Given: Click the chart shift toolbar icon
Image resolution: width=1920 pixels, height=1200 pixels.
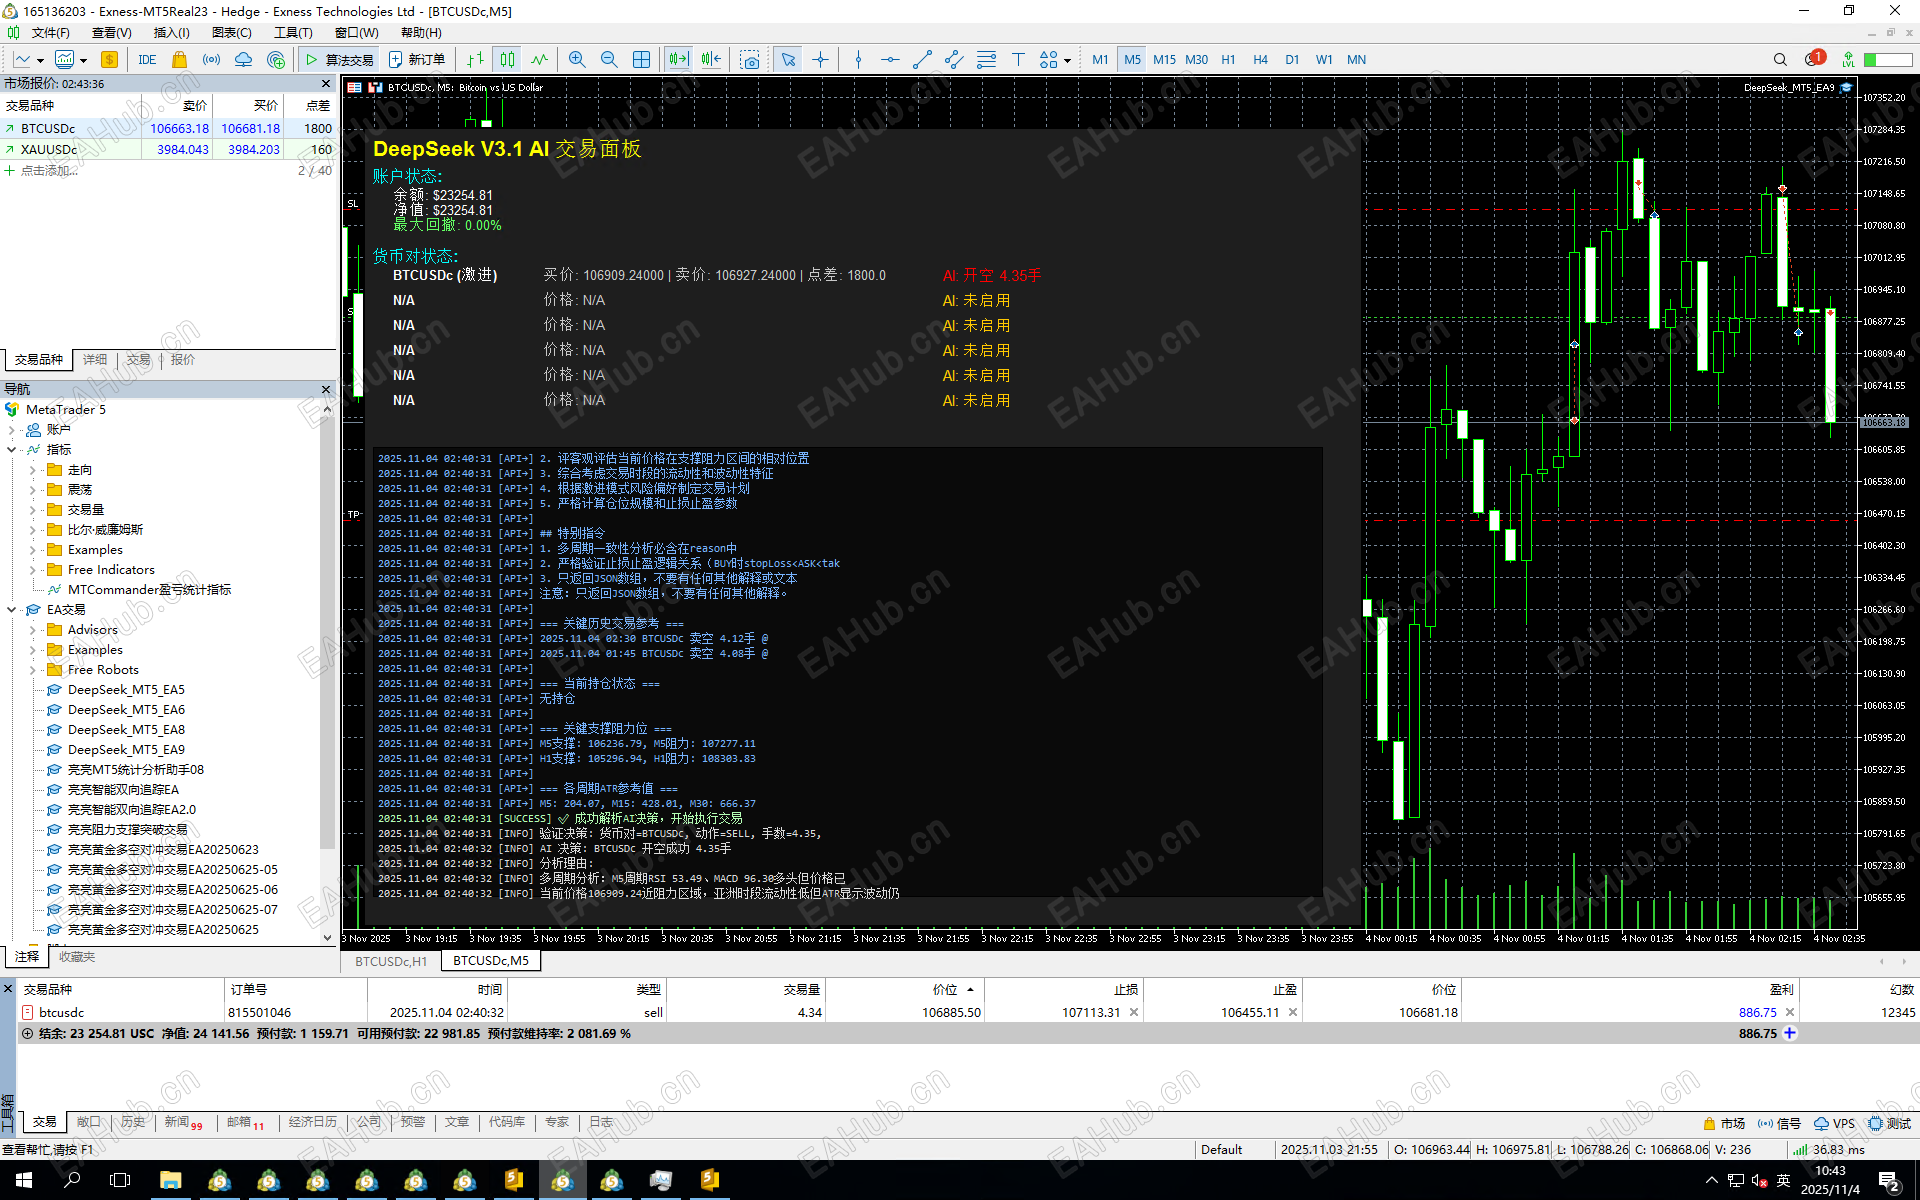Looking at the screenshot, I should click(711, 60).
